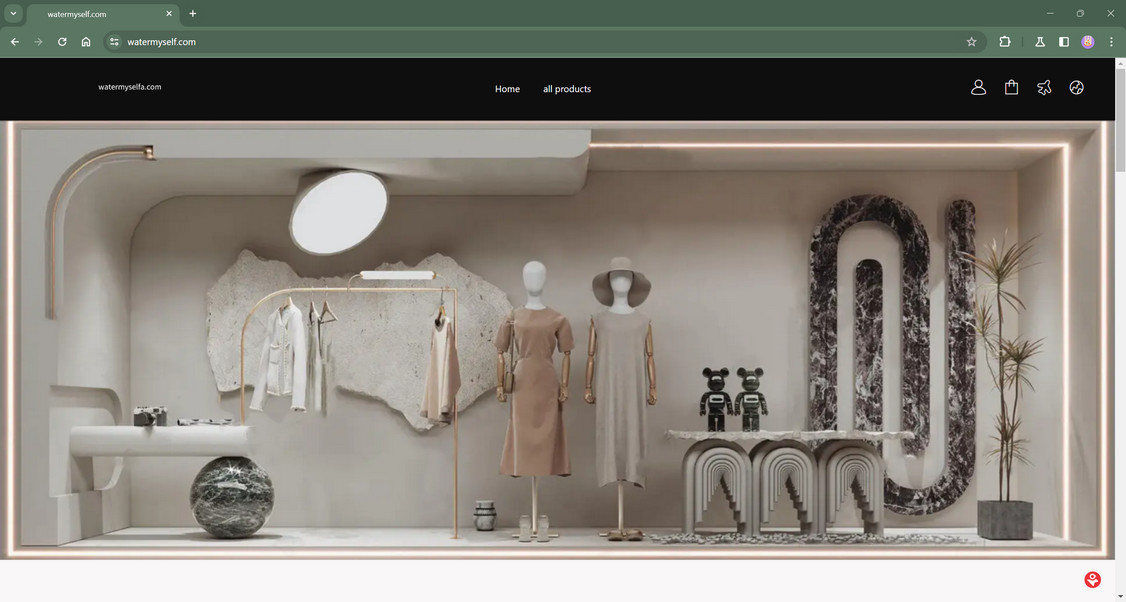Close the watermyself.com tab
1126x602 pixels.
(169, 14)
